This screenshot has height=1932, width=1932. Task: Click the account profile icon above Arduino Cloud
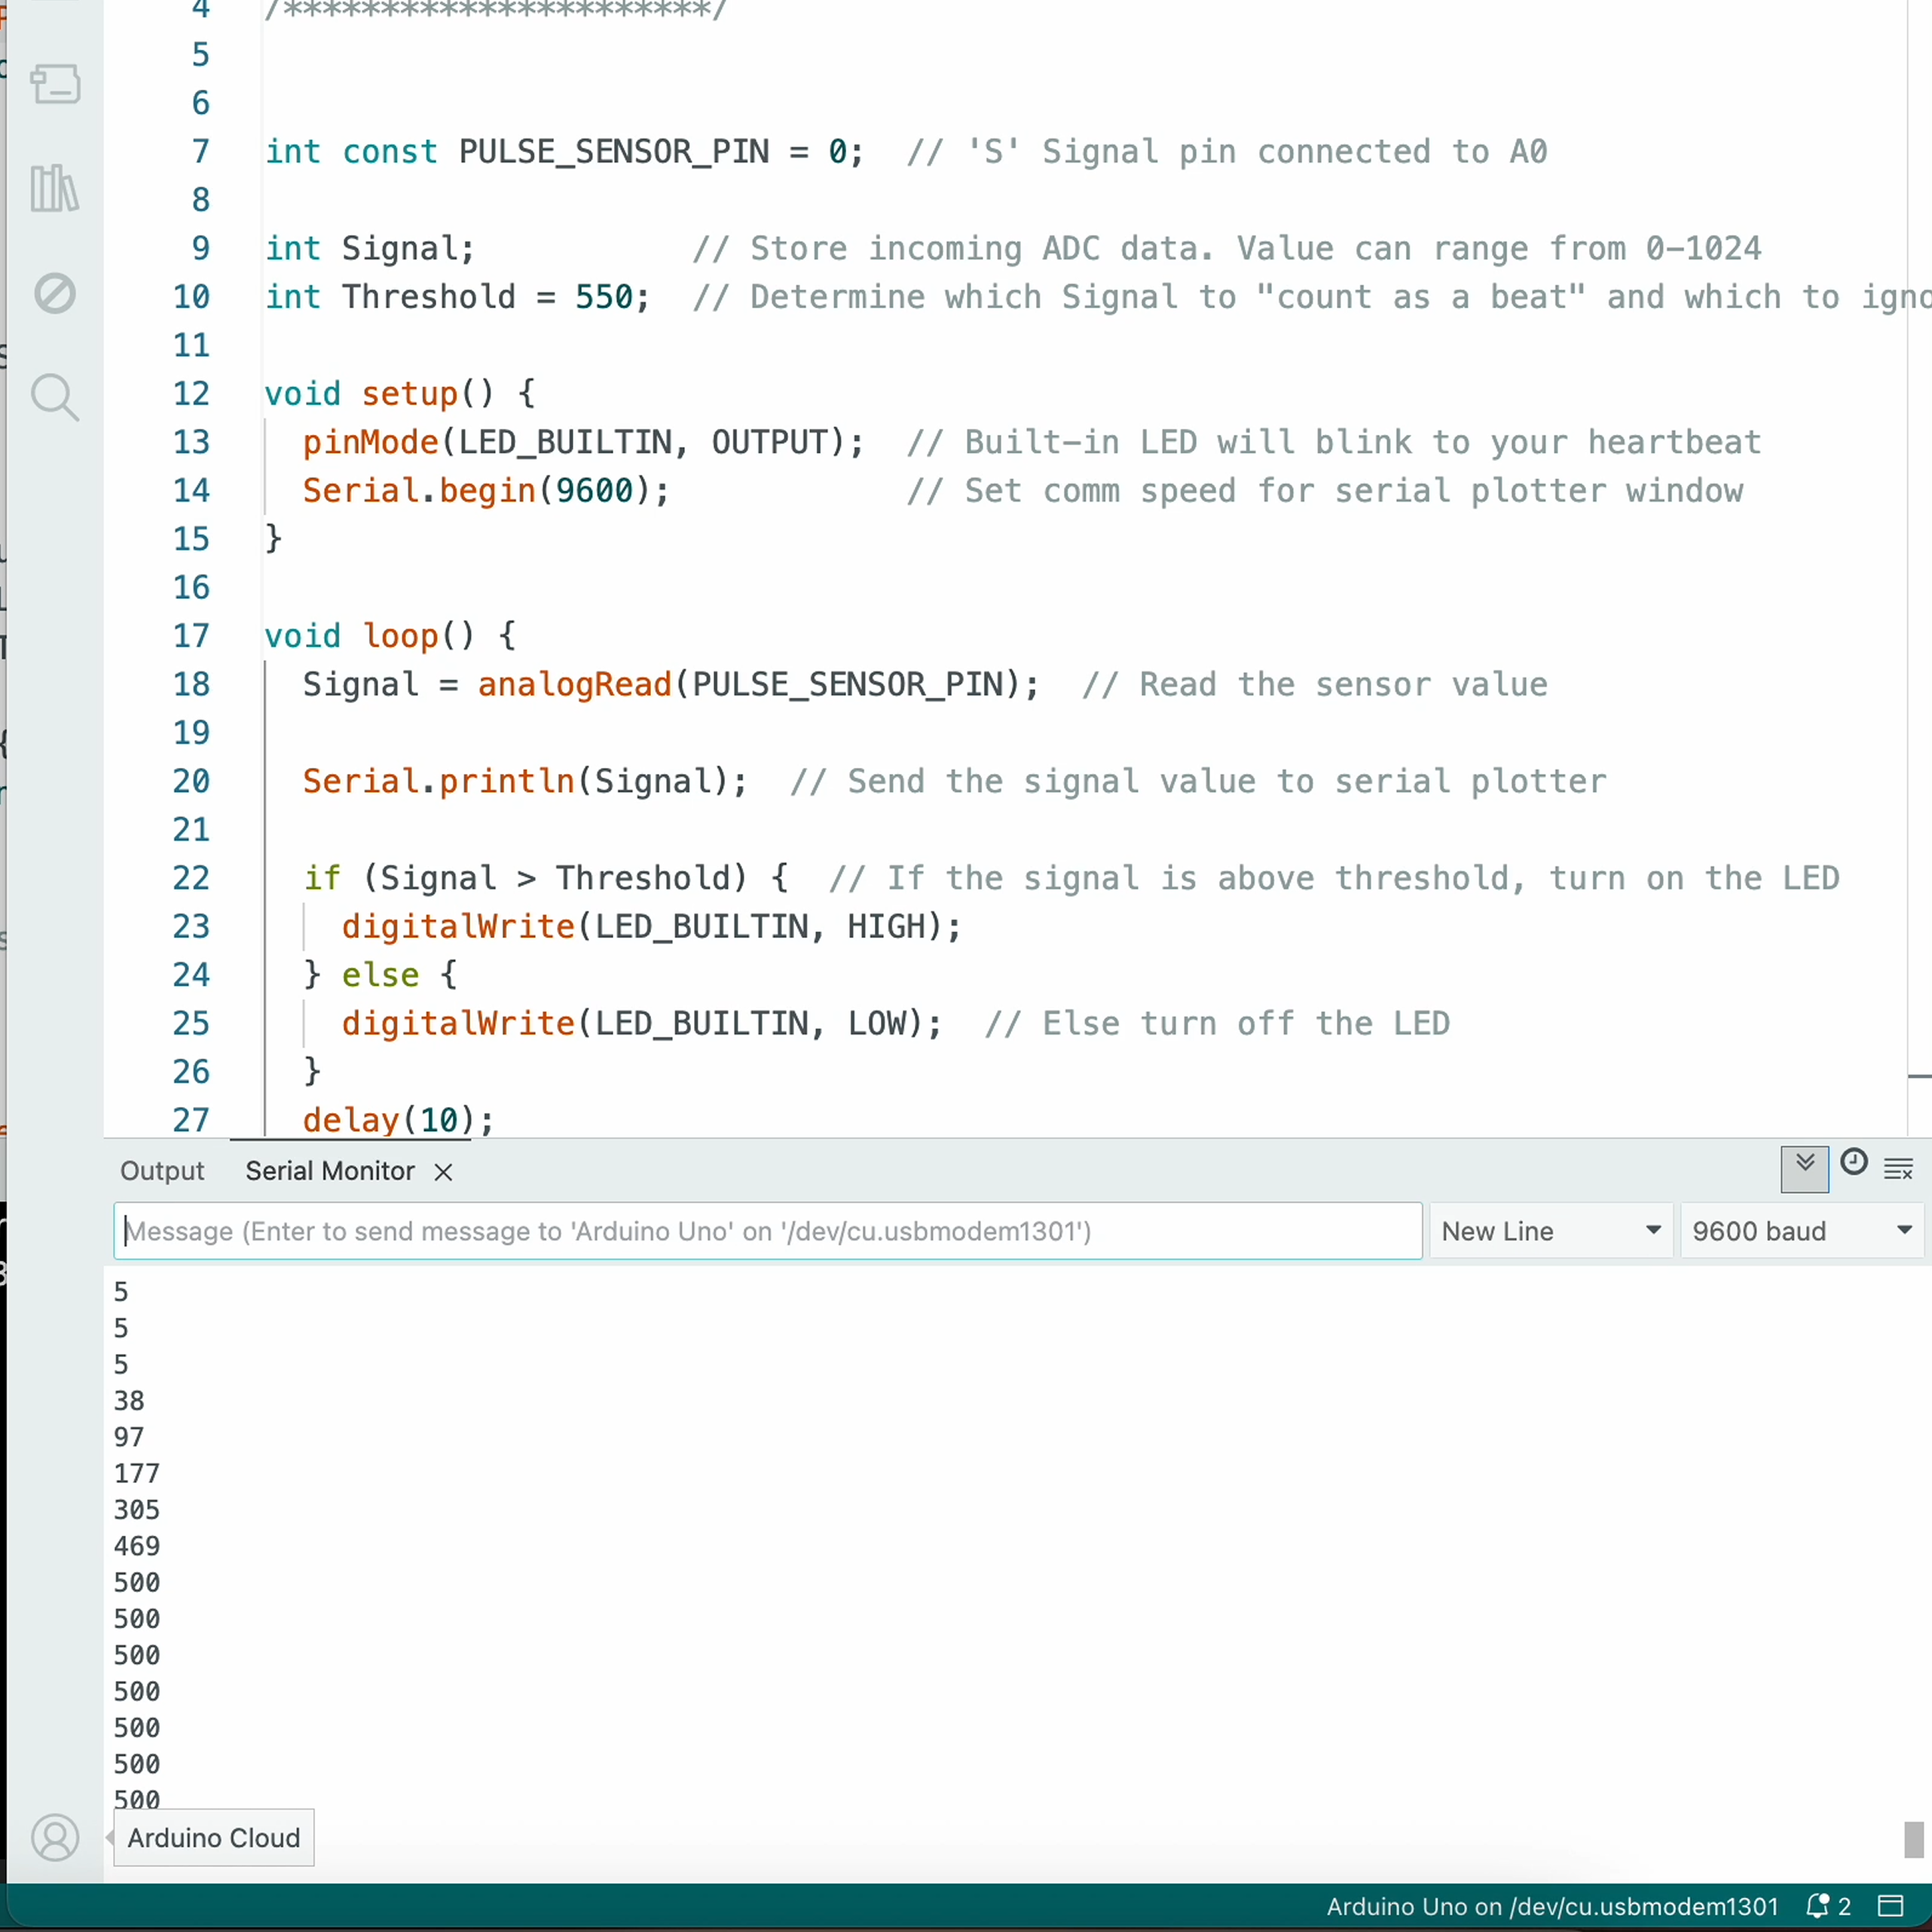point(56,1837)
